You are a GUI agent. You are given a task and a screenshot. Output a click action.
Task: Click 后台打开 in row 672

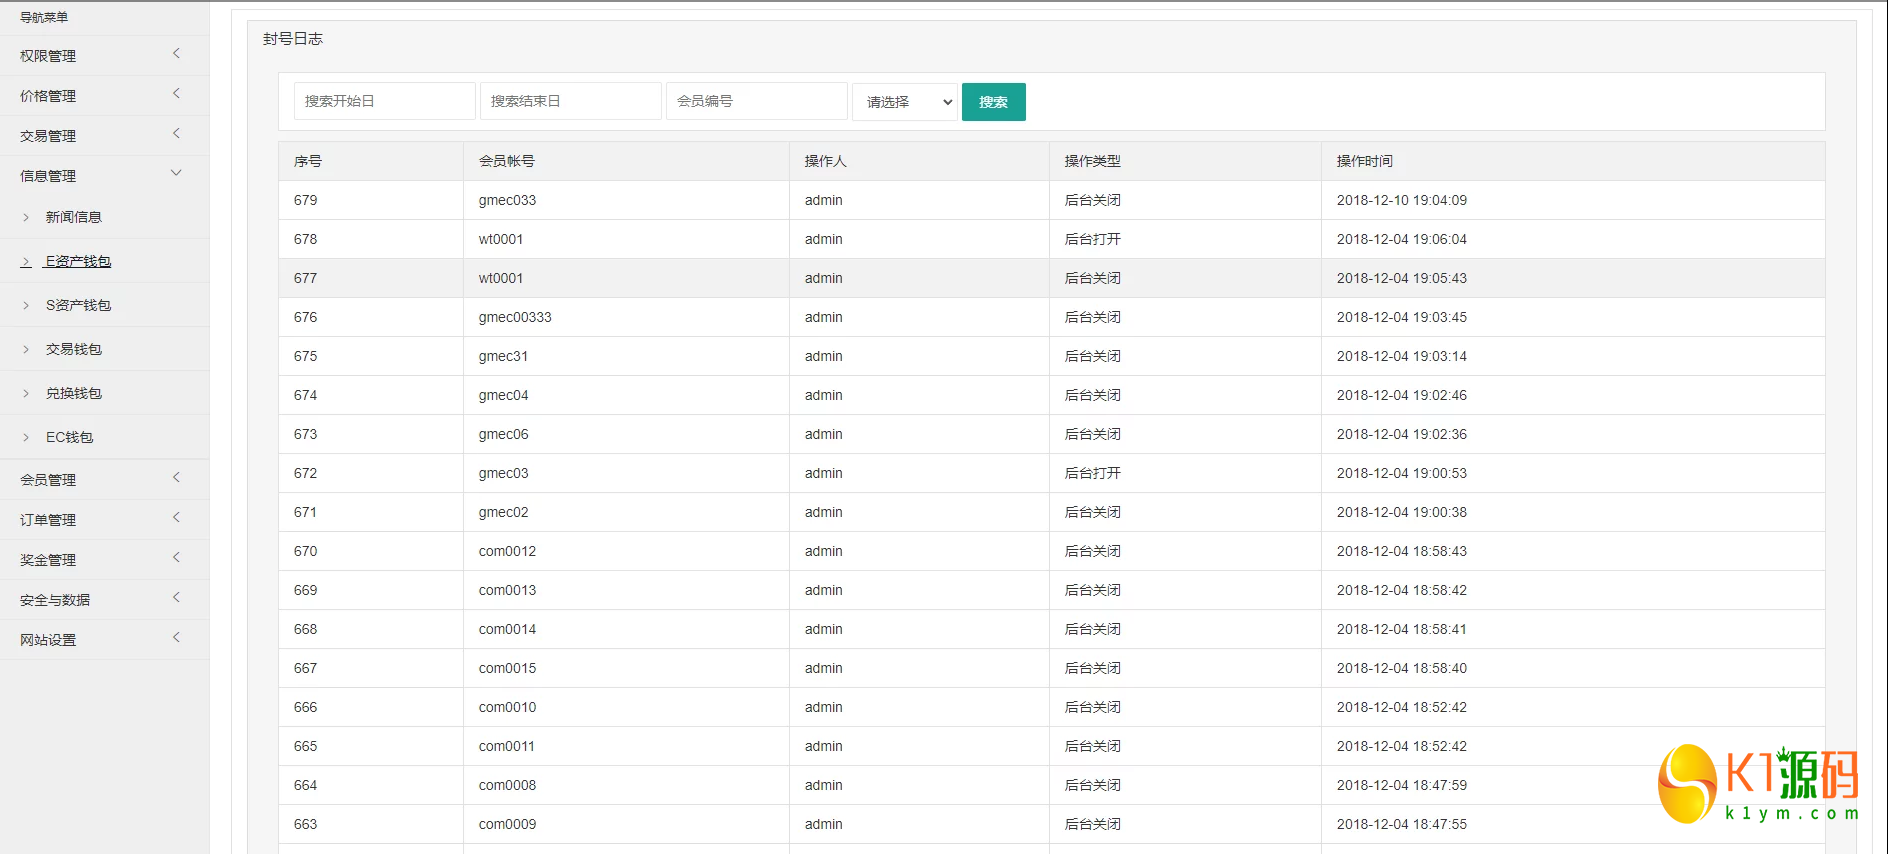(x=1093, y=473)
